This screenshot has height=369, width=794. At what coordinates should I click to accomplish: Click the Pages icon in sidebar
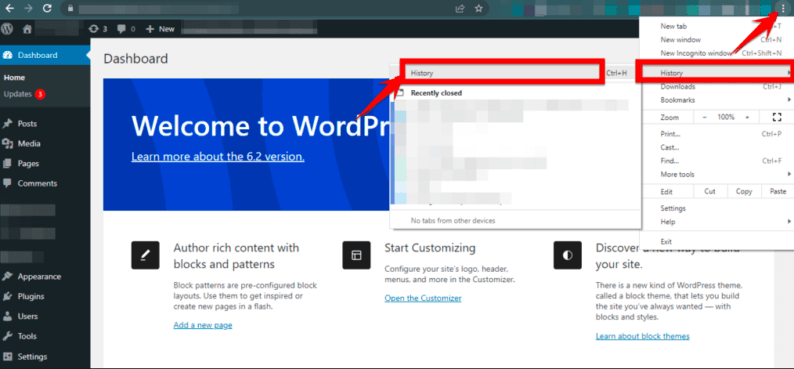pyautogui.click(x=8, y=163)
